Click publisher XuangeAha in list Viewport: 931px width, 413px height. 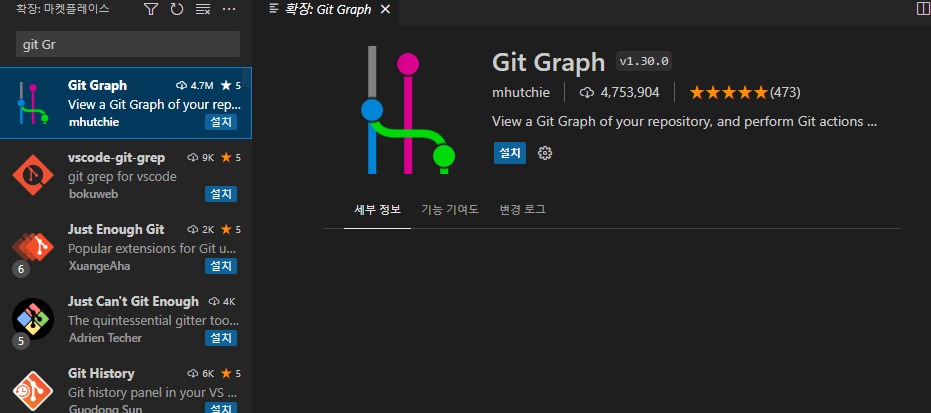tap(99, 266)
